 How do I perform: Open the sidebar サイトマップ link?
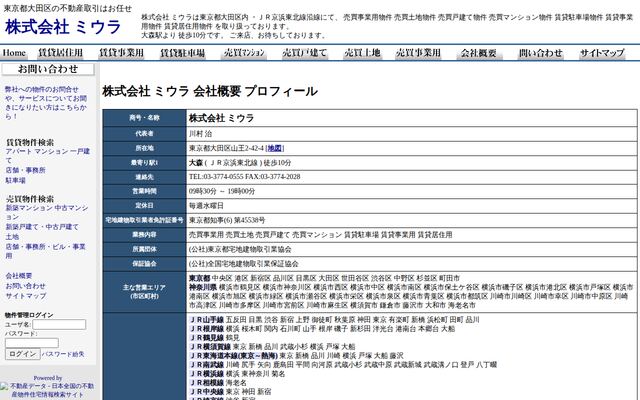pos(26,296)
